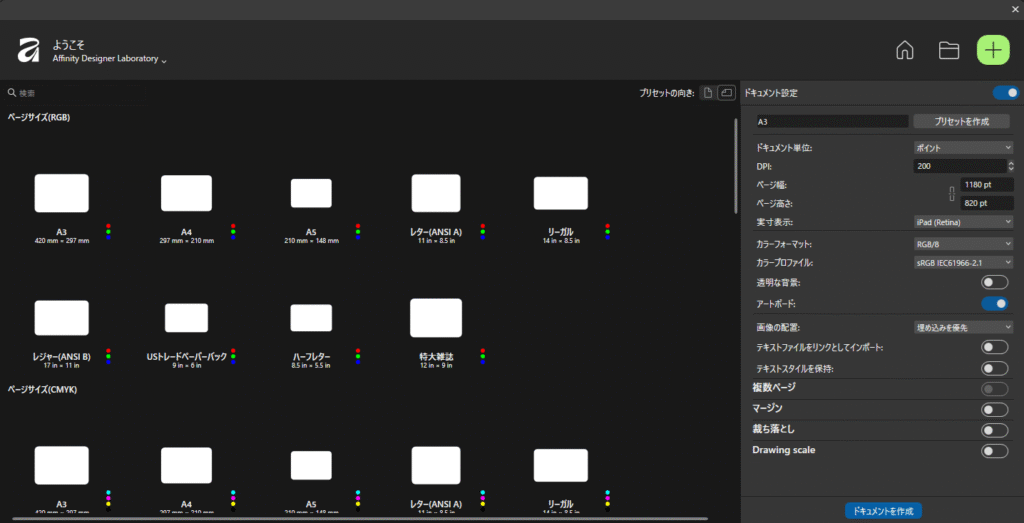Click the ドキュメントを作成 button
Screen dimensions: 1024x523
point(882,511)
